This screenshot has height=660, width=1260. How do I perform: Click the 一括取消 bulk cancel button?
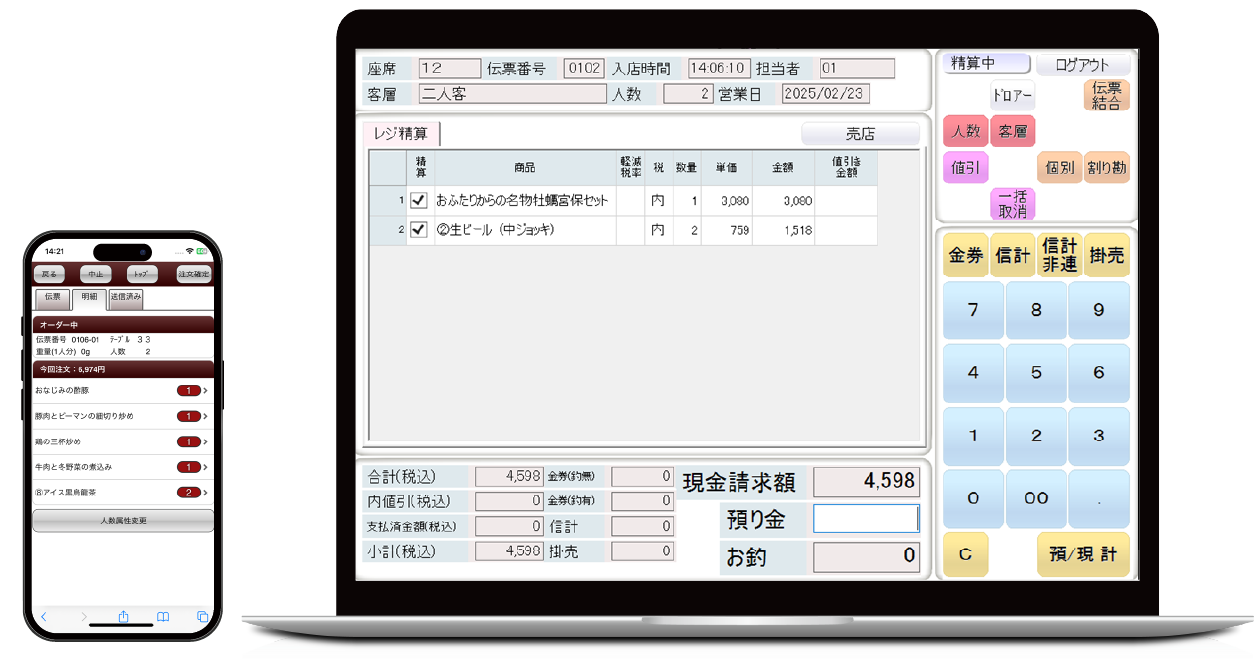tap(1012, 204)
